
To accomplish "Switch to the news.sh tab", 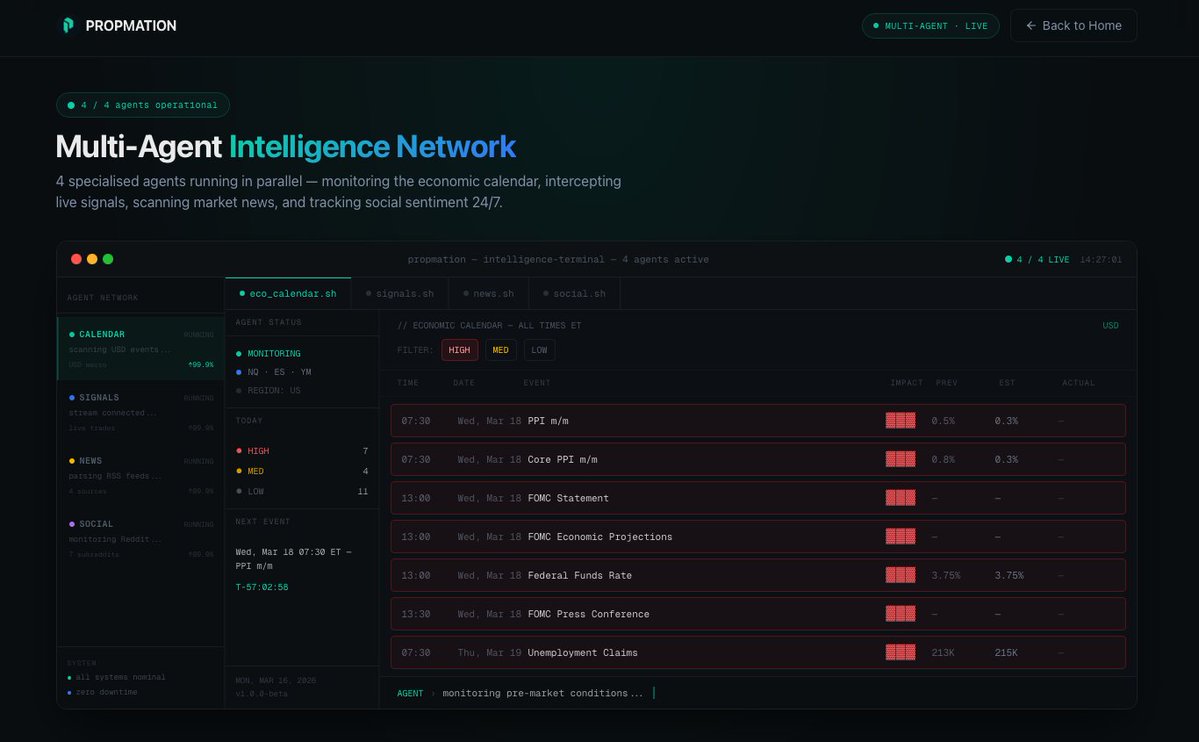I will pos(489,294).
